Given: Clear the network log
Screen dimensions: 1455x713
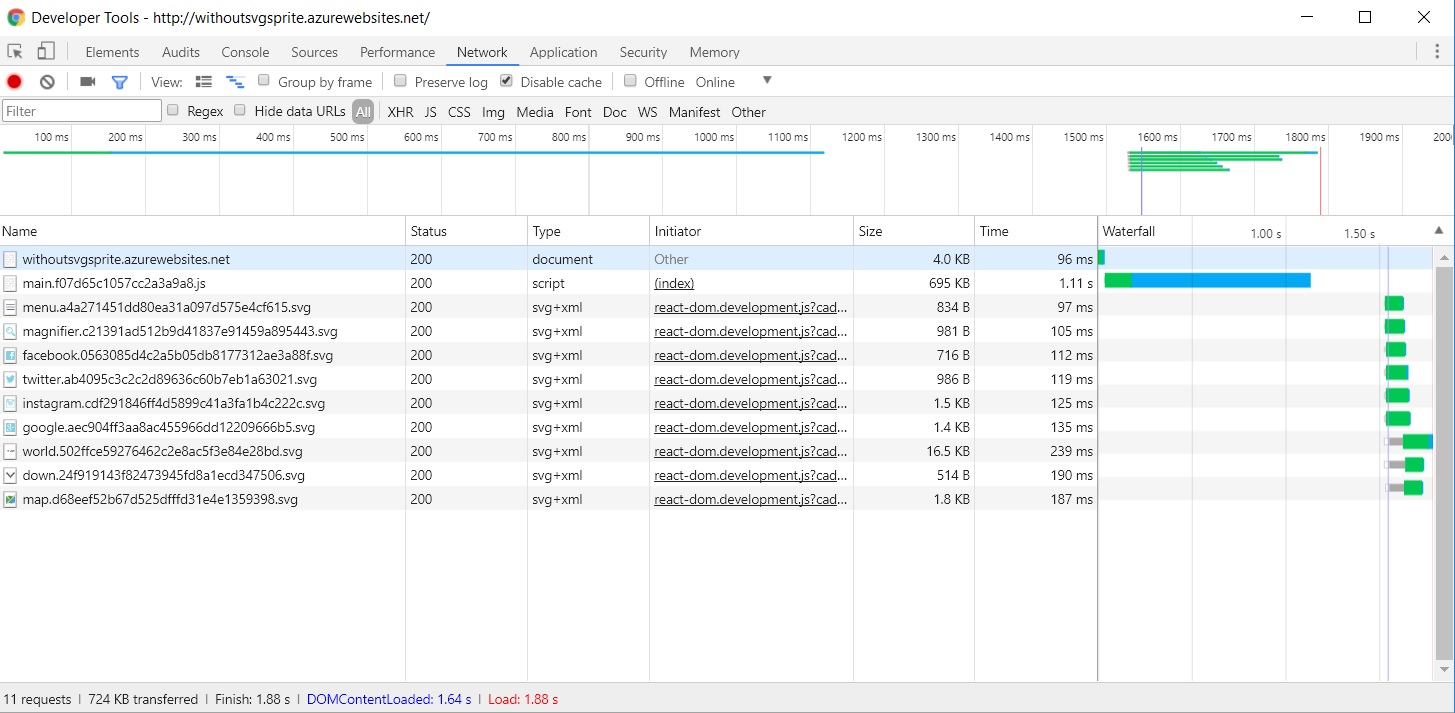Looking at the screenshot, I should [47, 82].
